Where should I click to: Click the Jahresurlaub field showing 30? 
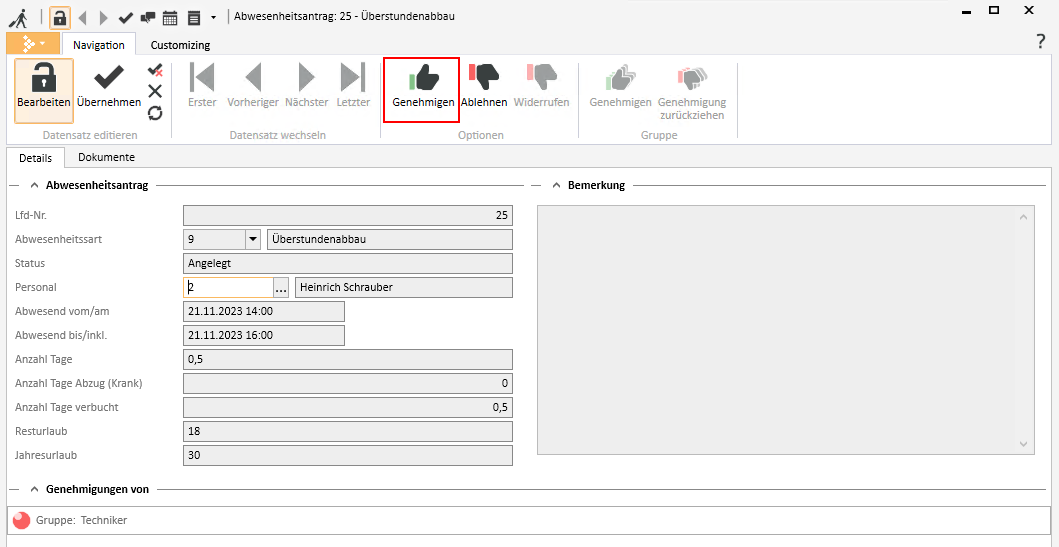pos(348,455)
